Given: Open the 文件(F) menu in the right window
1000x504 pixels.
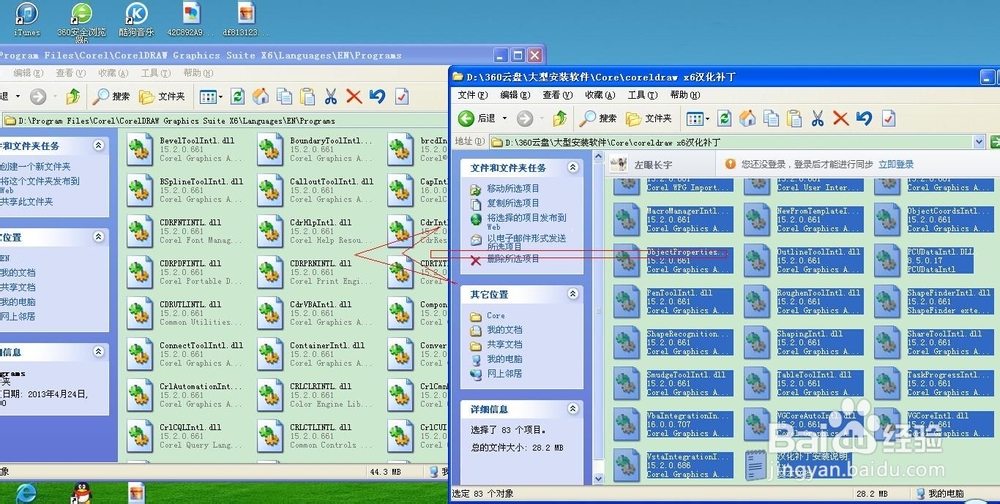Looking at the screenshot, I should click(x=473, y=95).
